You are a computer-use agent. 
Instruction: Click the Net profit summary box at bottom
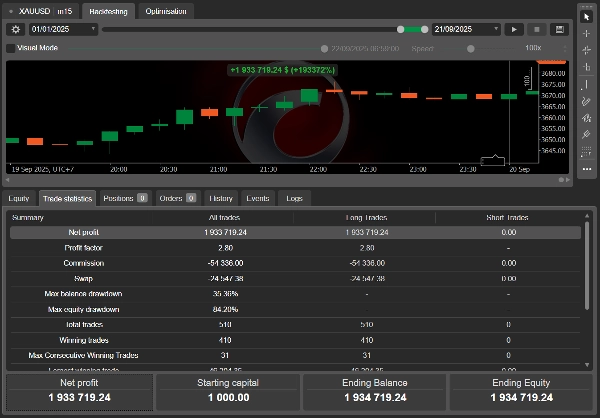pos(79,392)
